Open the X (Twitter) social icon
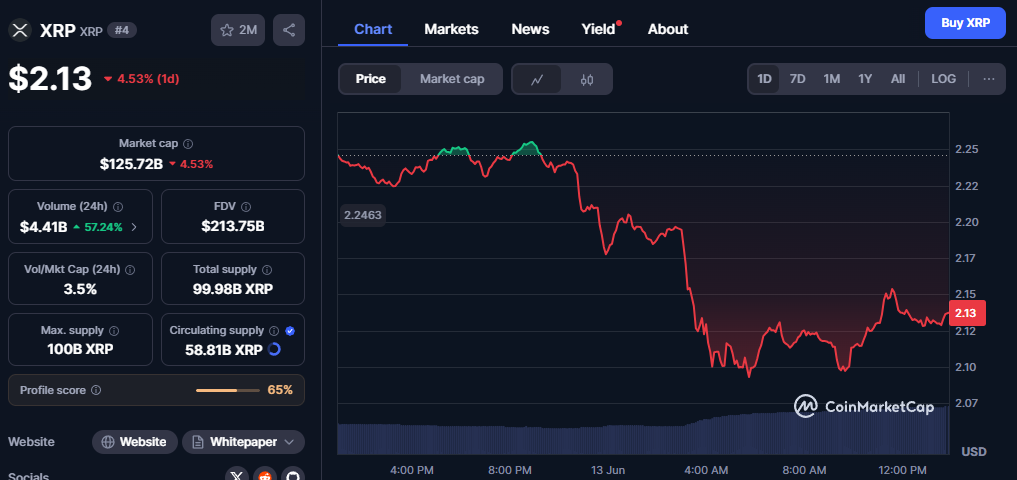The width and height of the screenshot is (1017, 480). click(x=237, y=477)
